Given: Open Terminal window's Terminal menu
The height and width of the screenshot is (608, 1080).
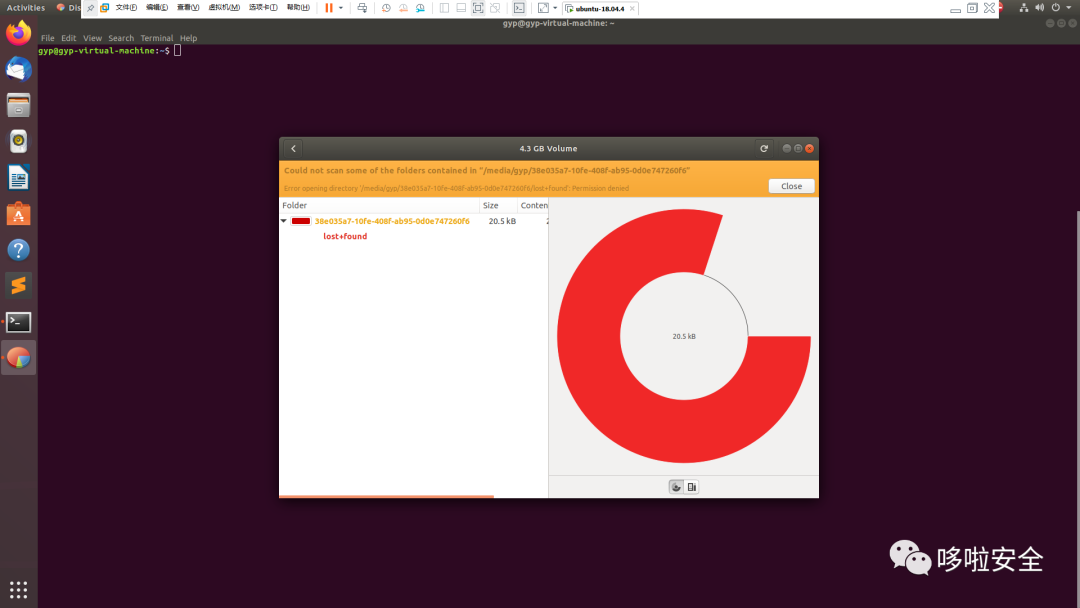Looking at the screenshot, I should click(157, 39).
